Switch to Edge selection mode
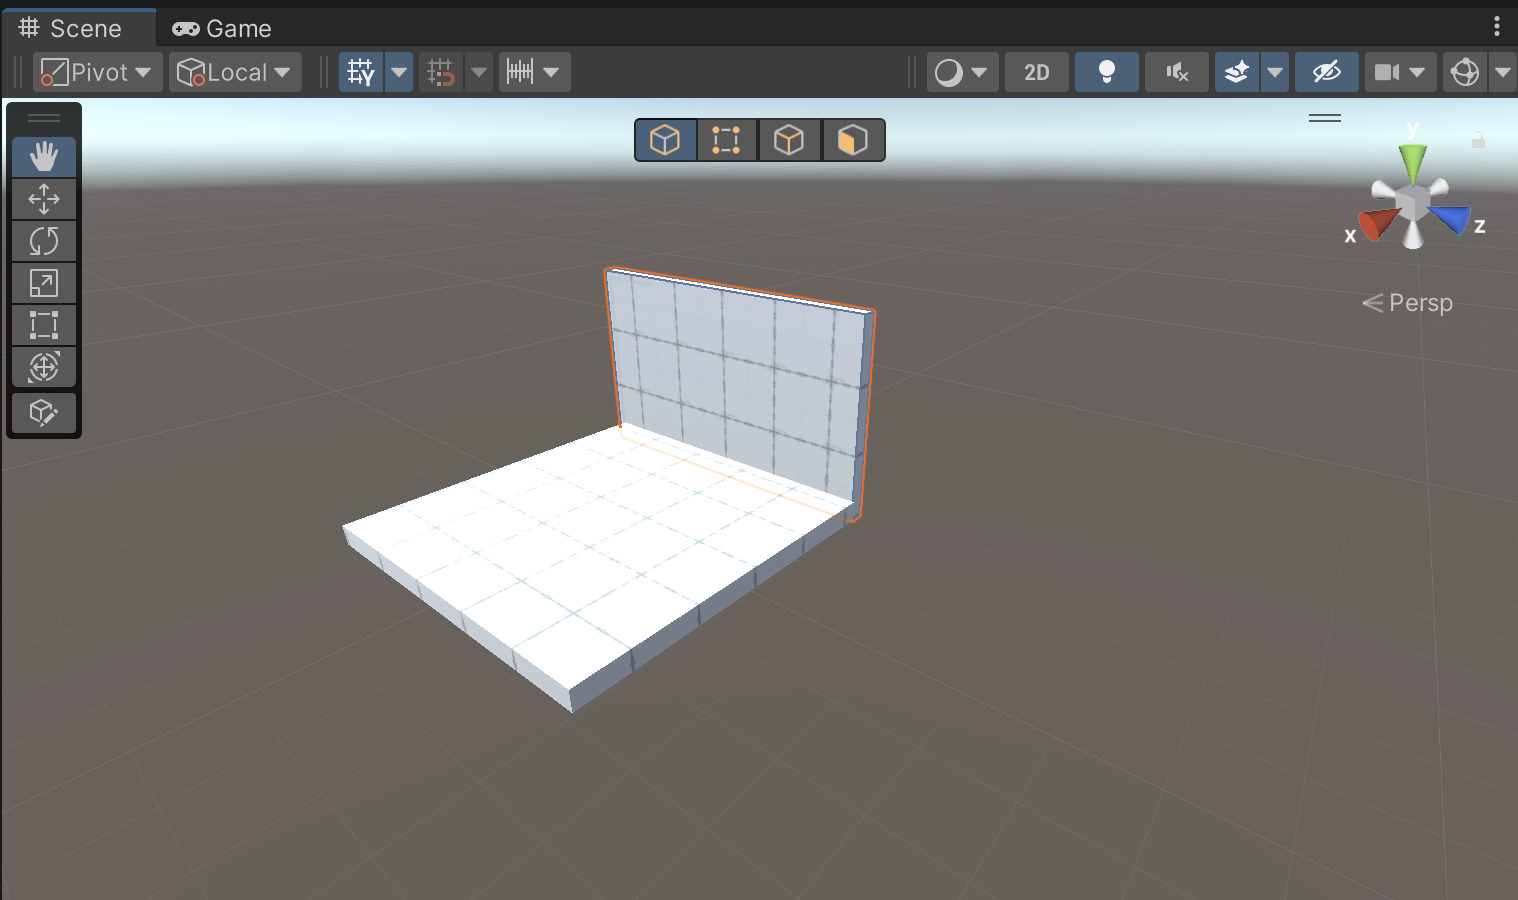 point(790,140)
